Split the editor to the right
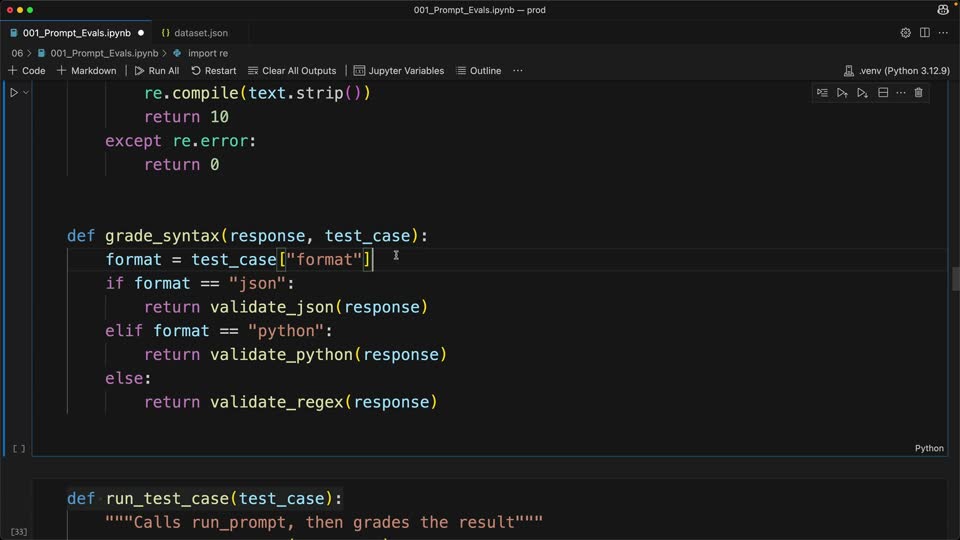This screenshot has height=540, width=960. [x=924, y=32]
